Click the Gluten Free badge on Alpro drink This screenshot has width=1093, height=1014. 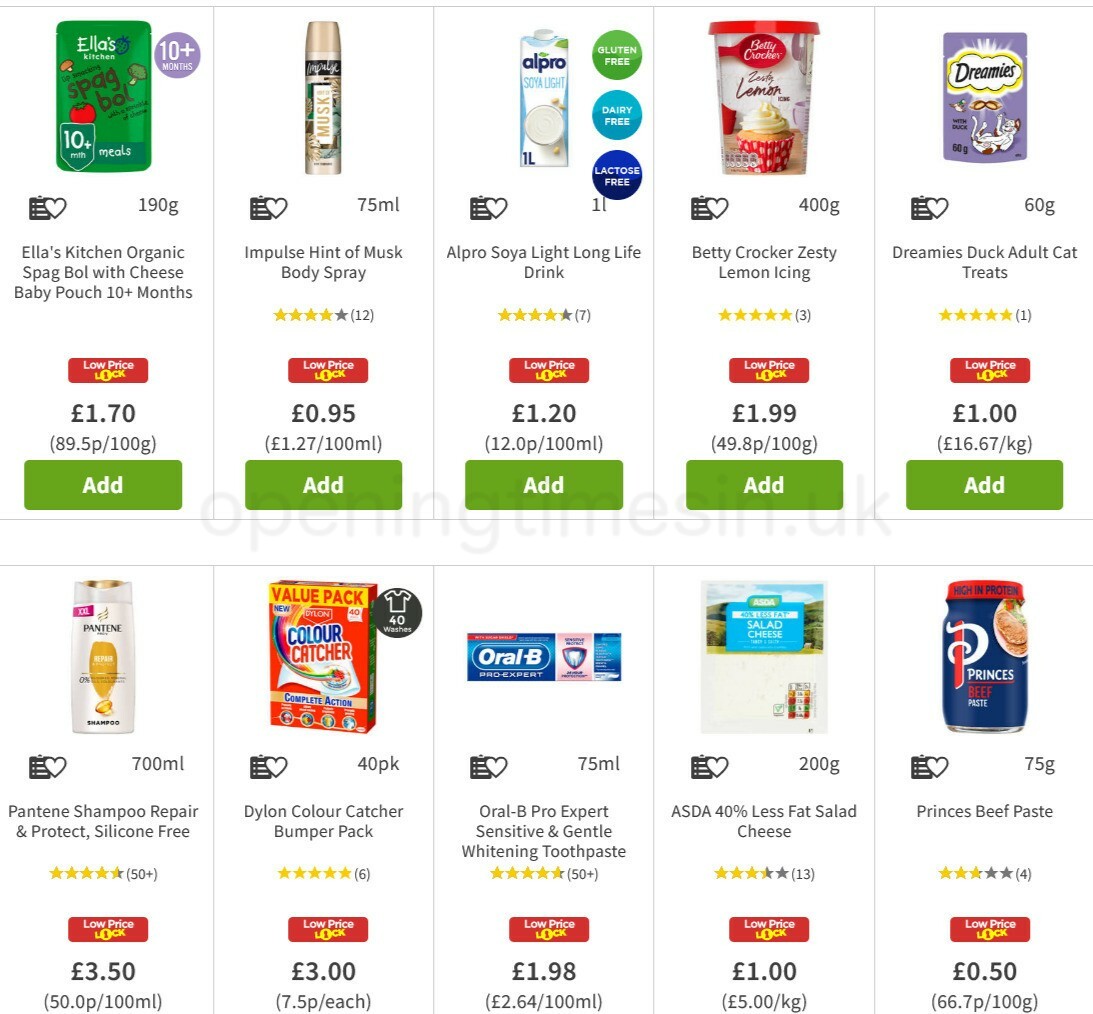[x=616, y=55]
